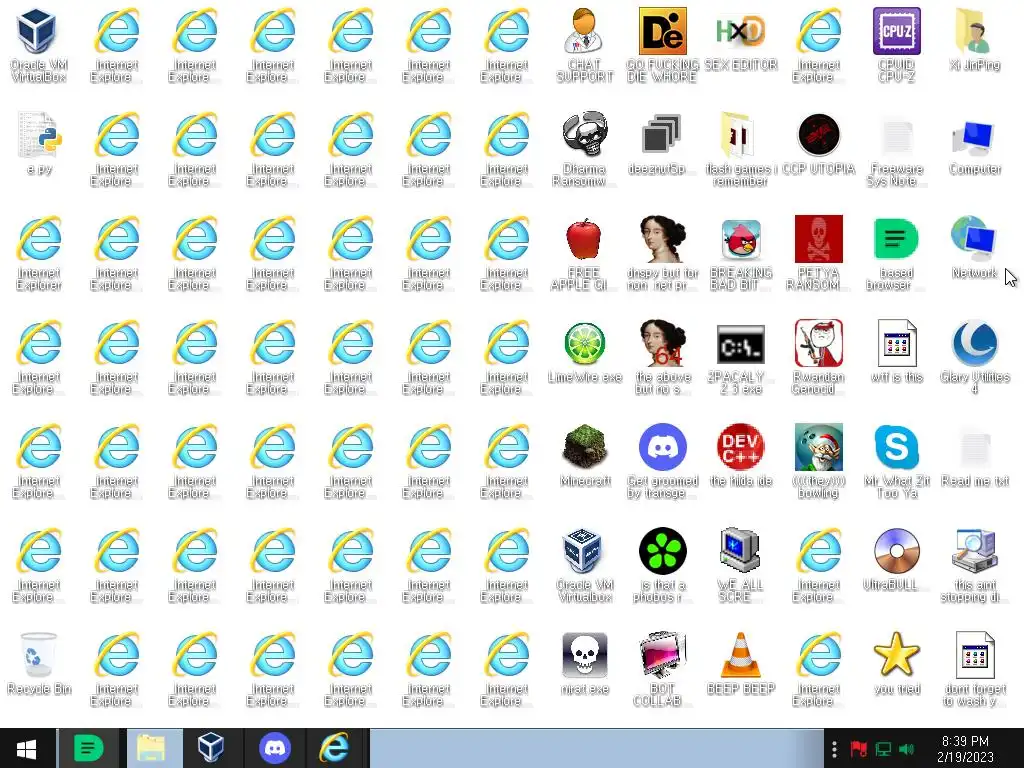Open the clock showing 8:39 PM

pyautogui.click(x=965, y=749)
